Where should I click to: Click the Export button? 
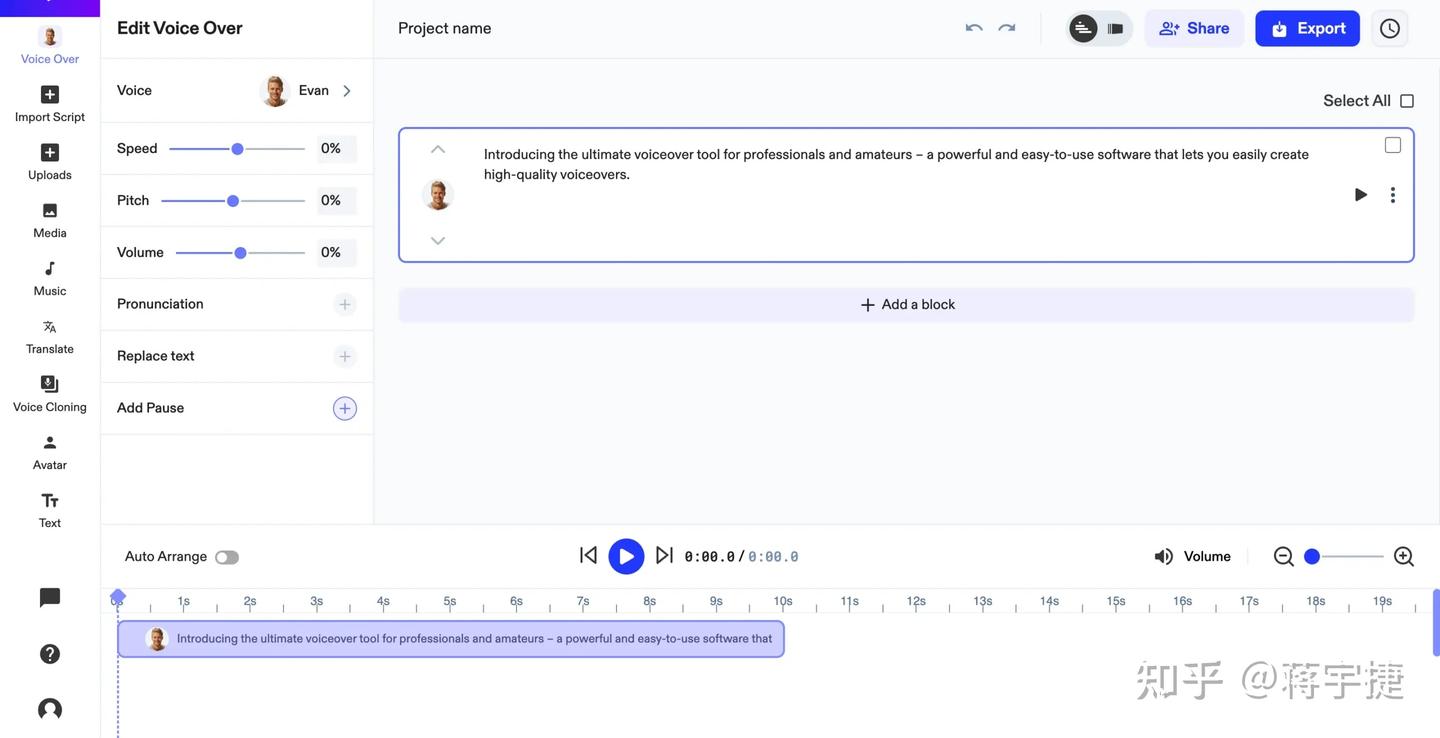[x=1307, y=29]
